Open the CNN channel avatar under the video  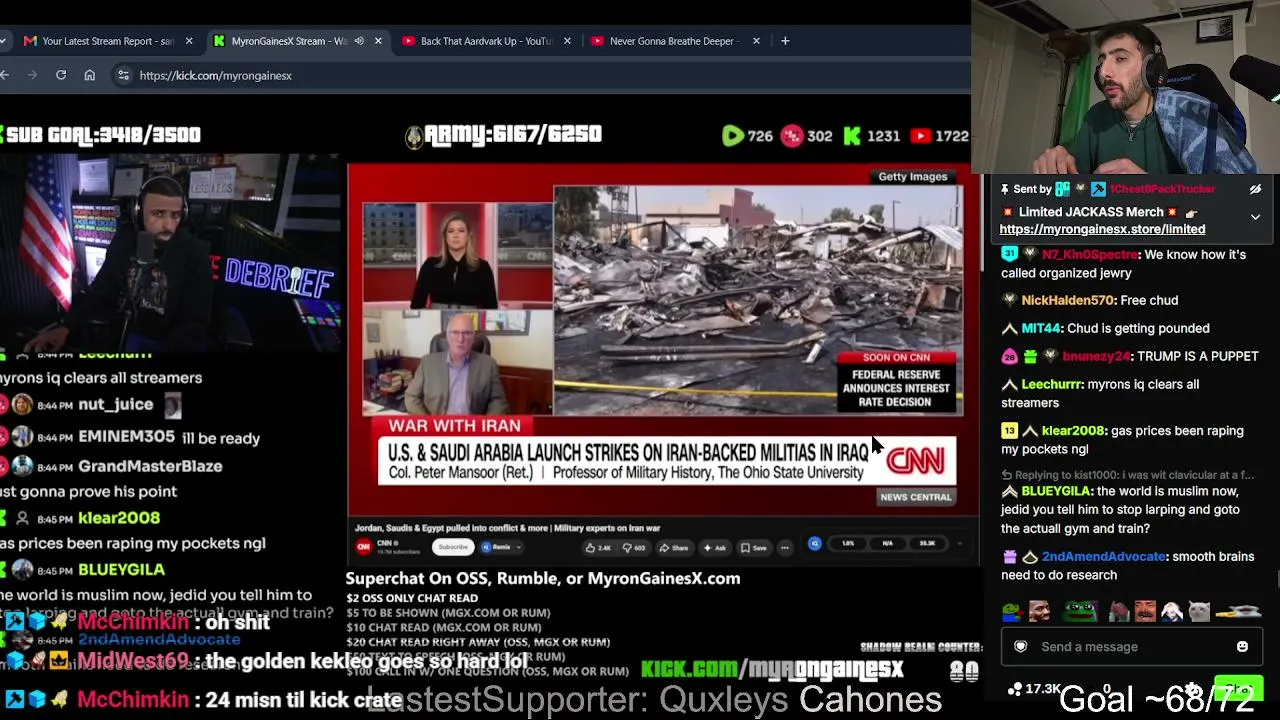[364, 546]
